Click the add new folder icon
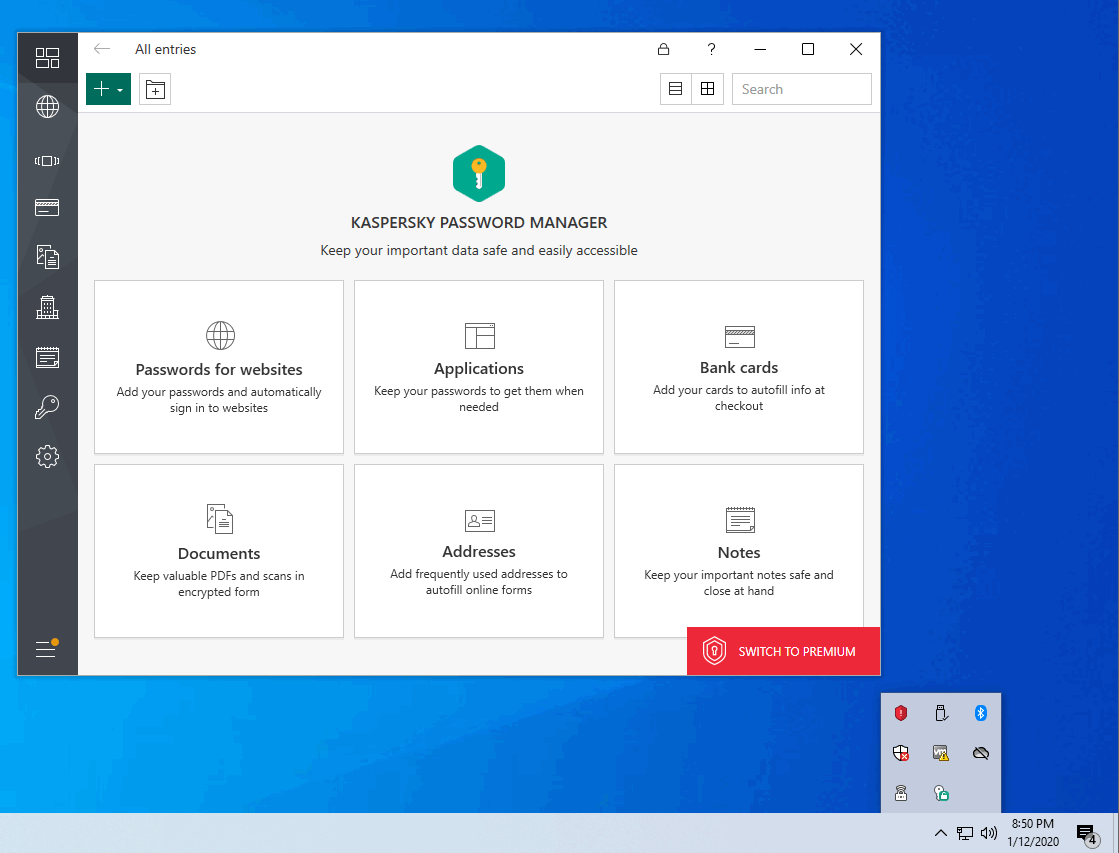Screen dimensions: 1119x853 point(155,89)
